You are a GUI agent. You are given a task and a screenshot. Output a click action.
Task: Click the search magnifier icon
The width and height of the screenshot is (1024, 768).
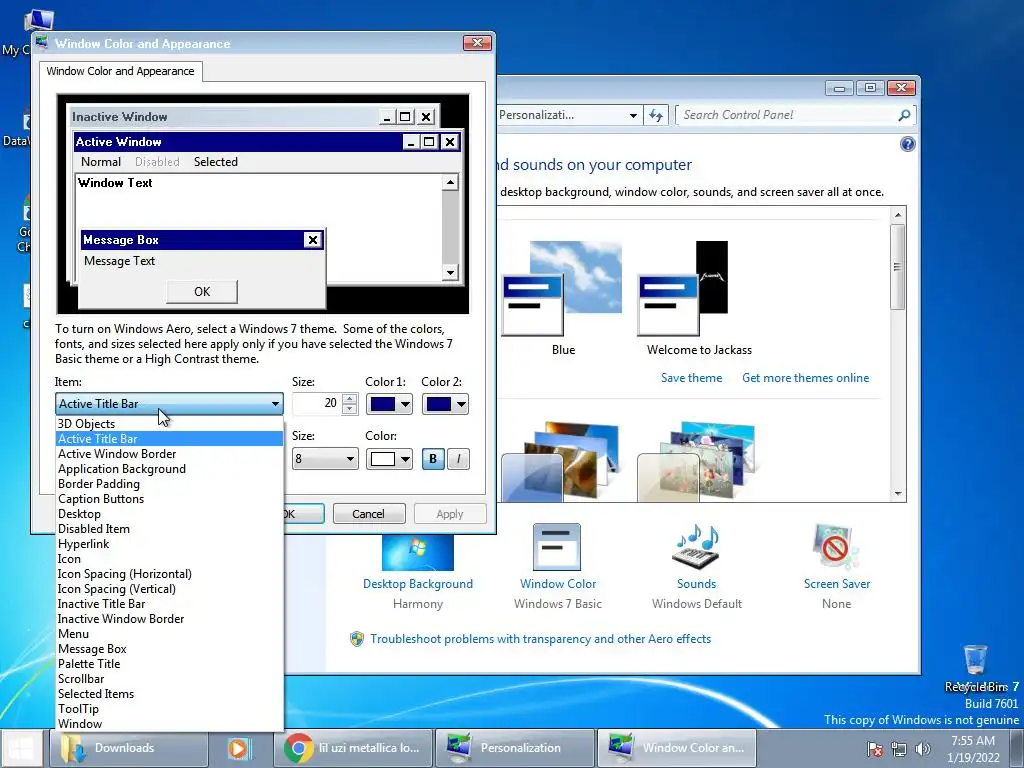pos(904,116)
